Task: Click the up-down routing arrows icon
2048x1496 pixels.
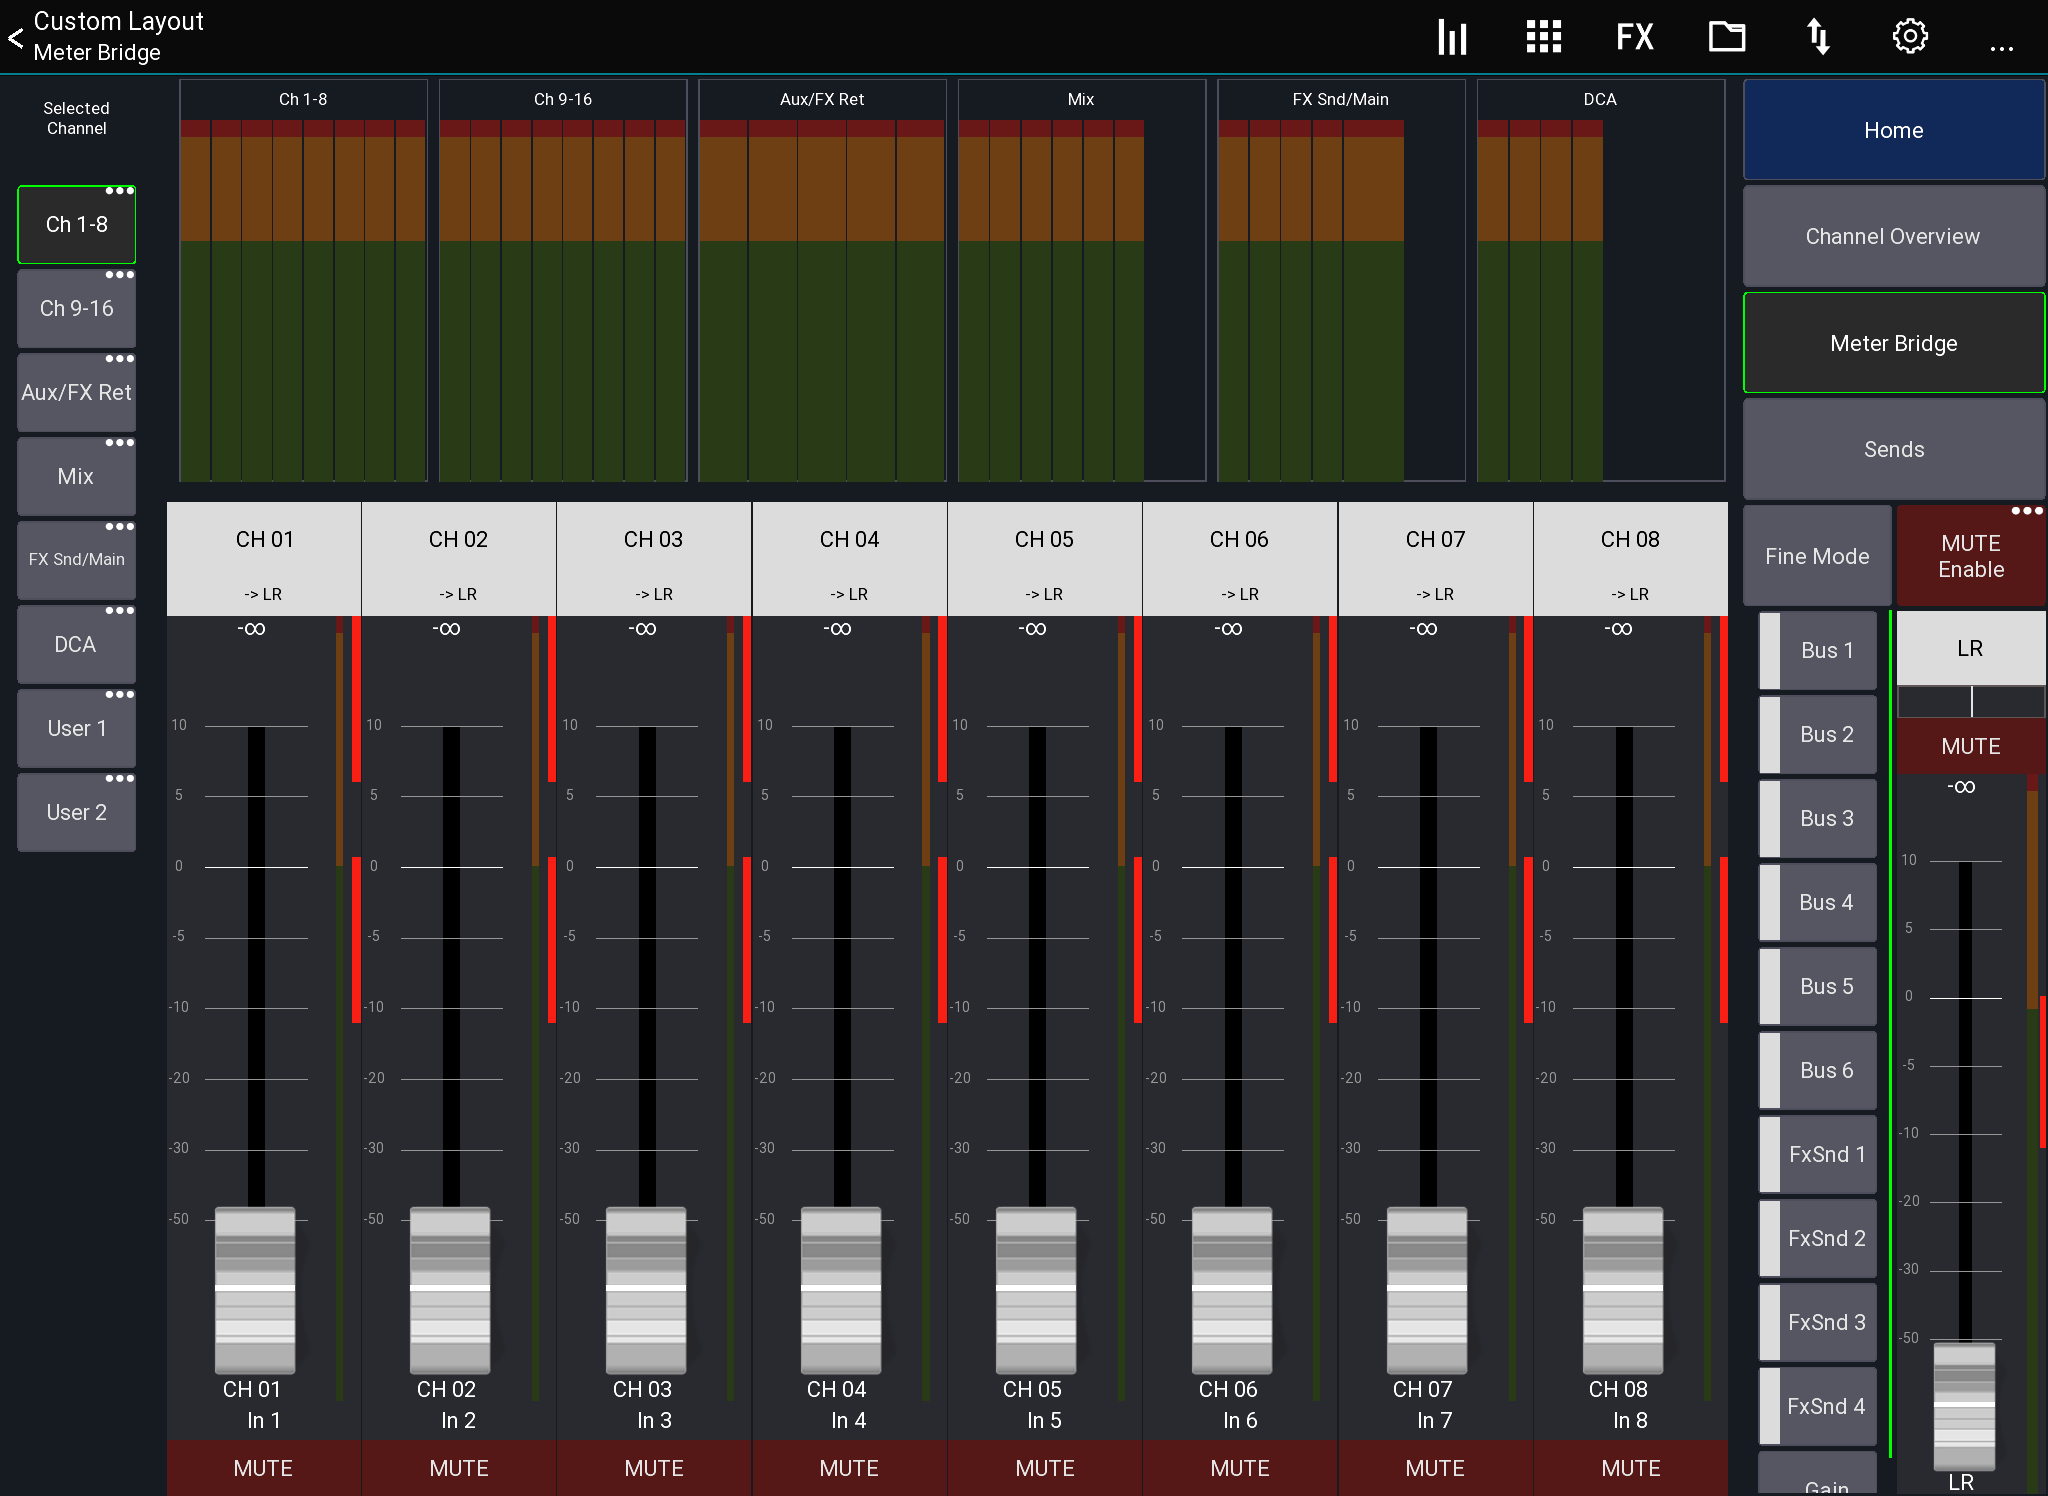Action: click(x=1818, y=37)
